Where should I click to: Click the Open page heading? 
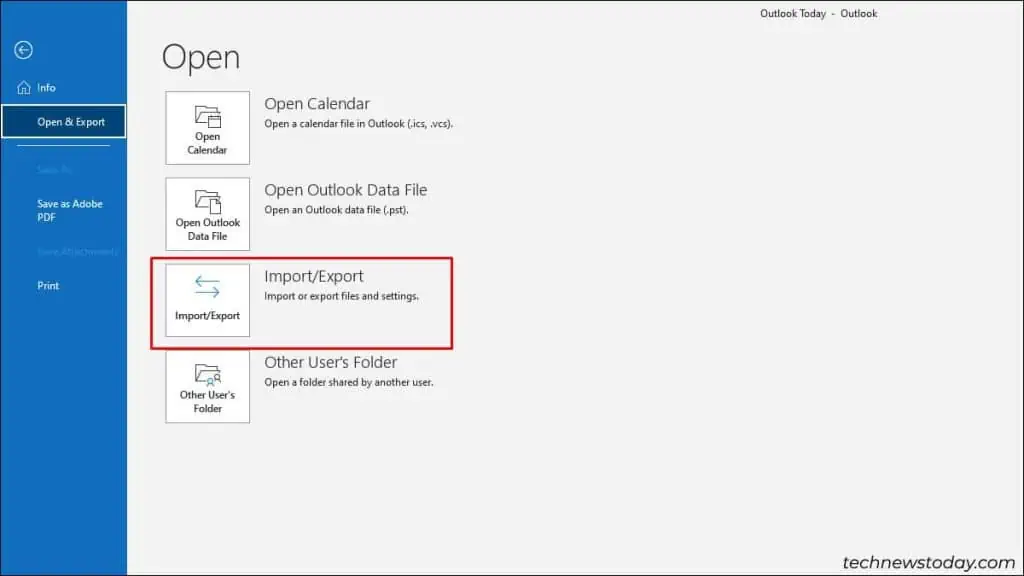pos(199,57)
